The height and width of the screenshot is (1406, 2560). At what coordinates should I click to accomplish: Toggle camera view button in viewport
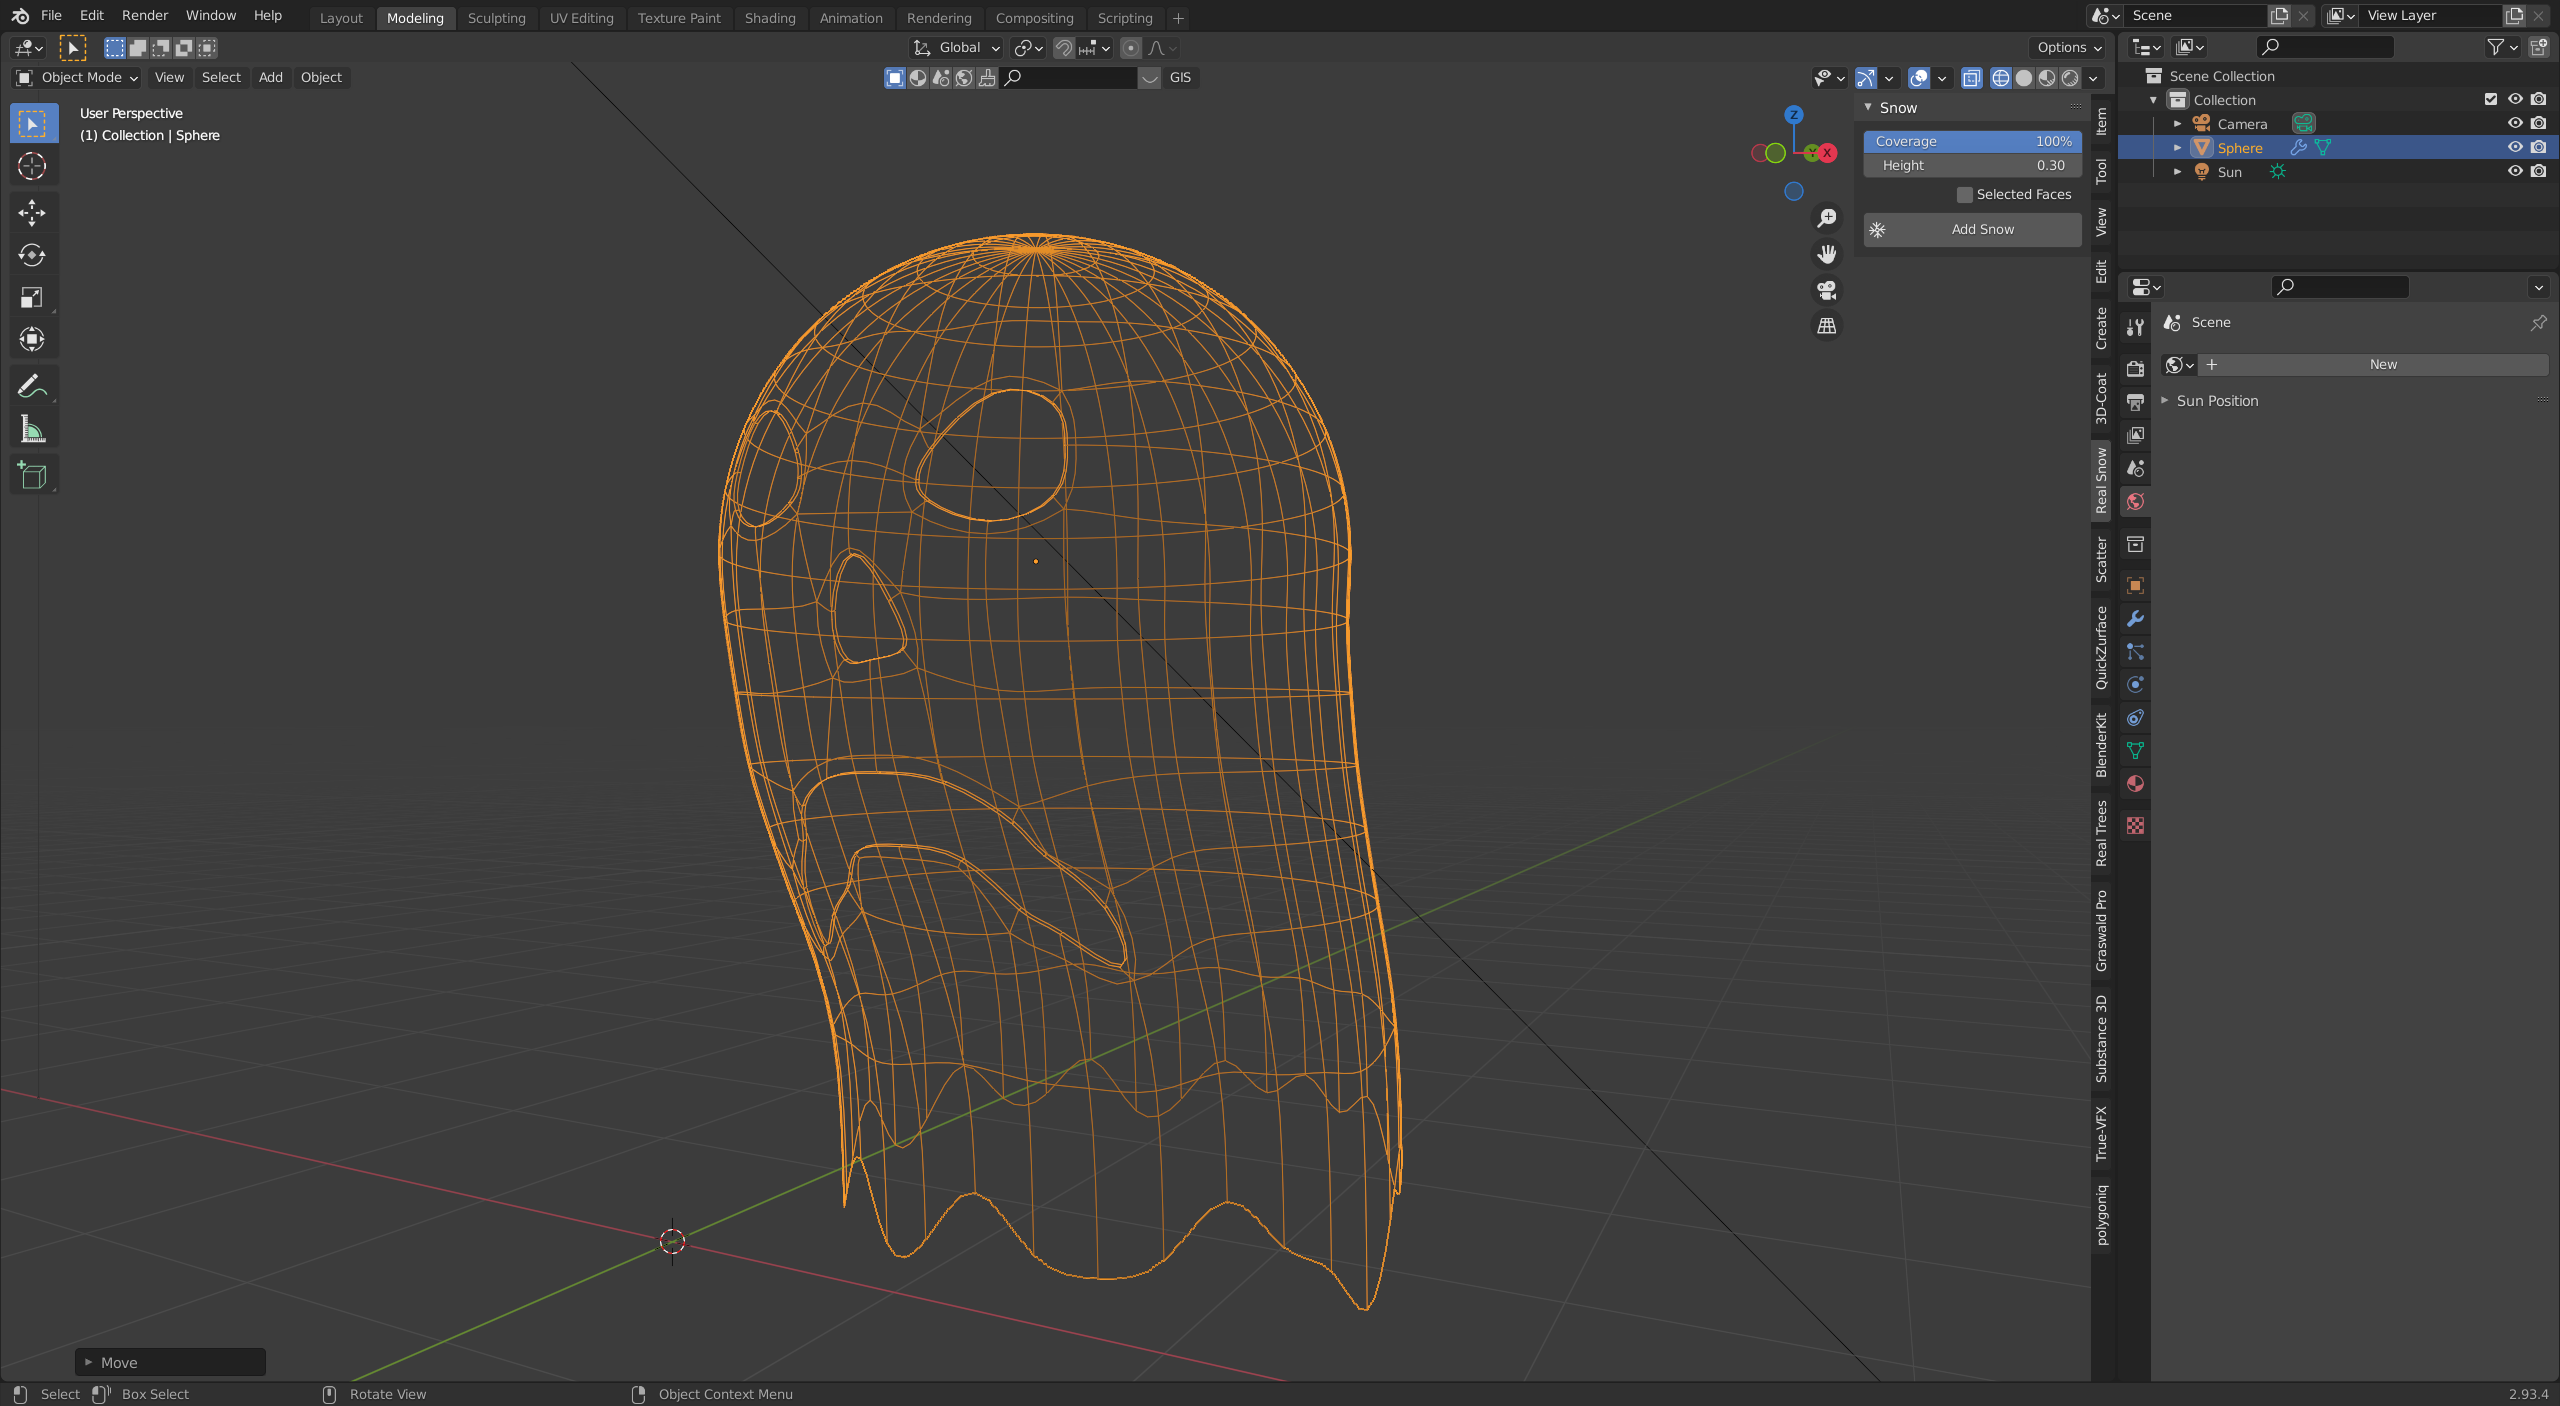coord(1827,290)
